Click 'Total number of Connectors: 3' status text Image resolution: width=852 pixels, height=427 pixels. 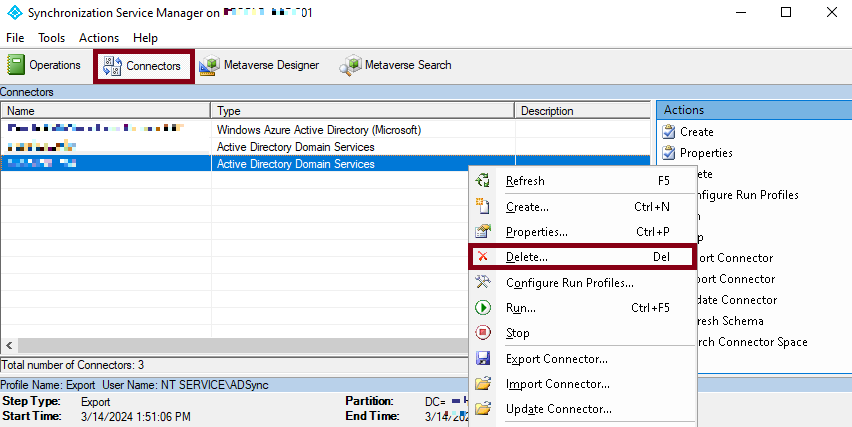[x=73, y=365]
